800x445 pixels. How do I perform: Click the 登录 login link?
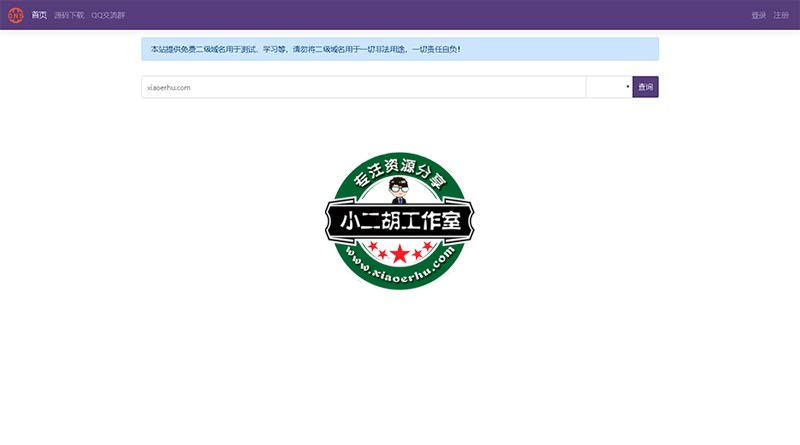coord(758,15)
